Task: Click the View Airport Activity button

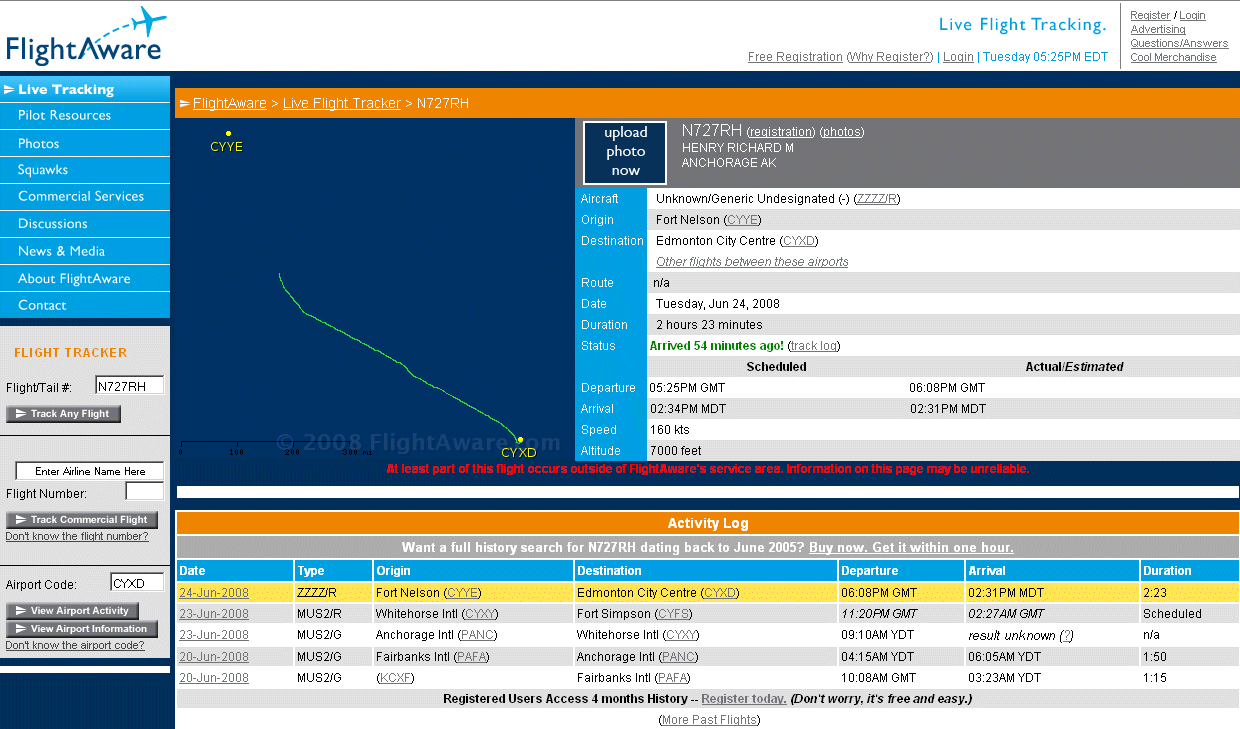Action: [73, 611]
